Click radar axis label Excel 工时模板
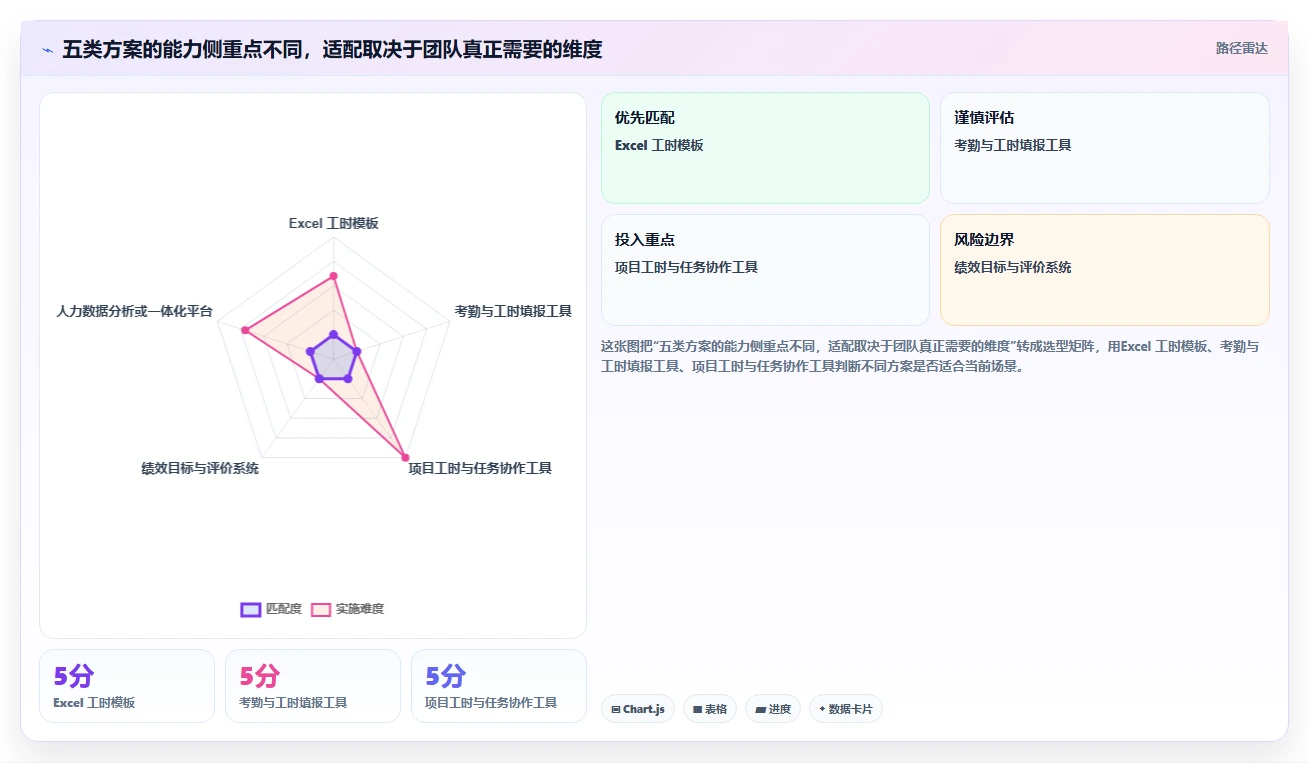The height and width of the screenshot is (763, 1309). coord(334,223)
